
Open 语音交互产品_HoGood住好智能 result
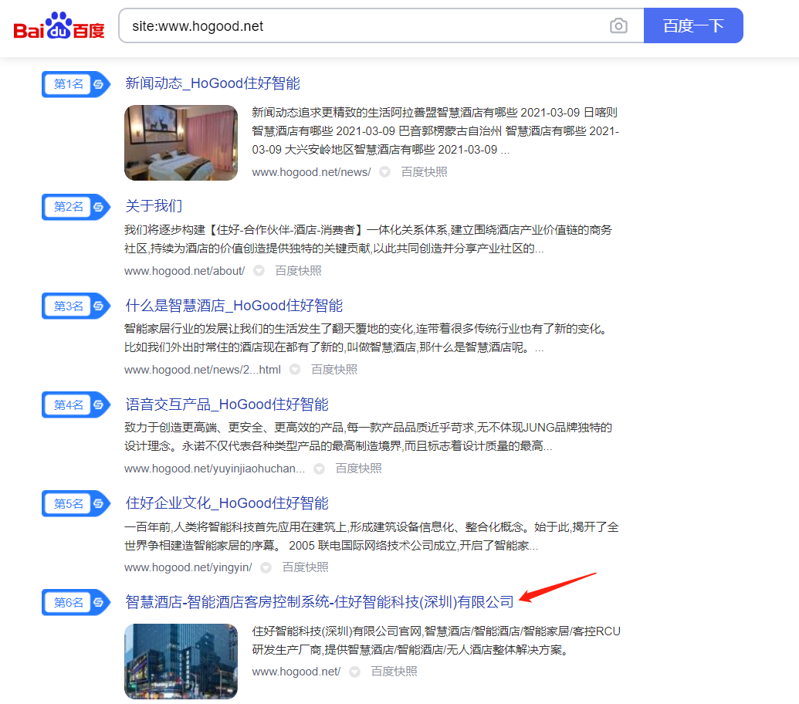226,404
